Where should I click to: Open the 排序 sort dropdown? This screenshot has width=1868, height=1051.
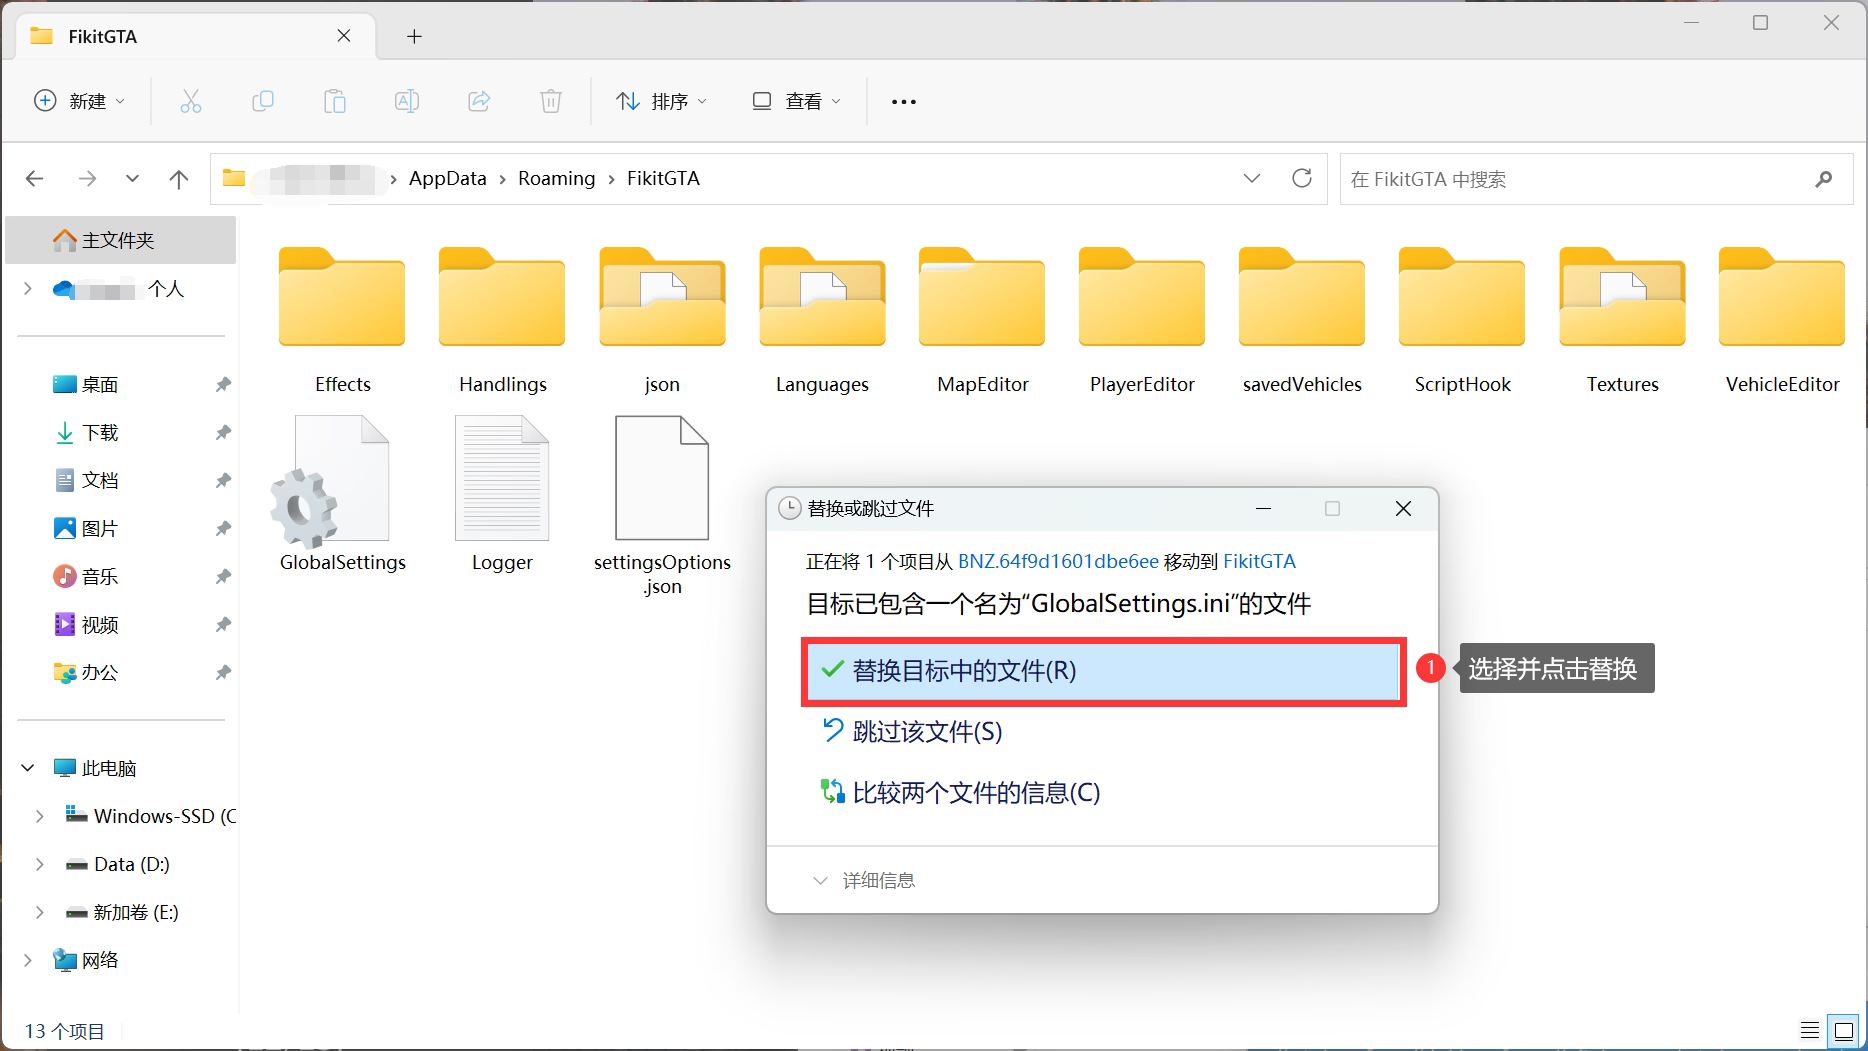point(661,101)
